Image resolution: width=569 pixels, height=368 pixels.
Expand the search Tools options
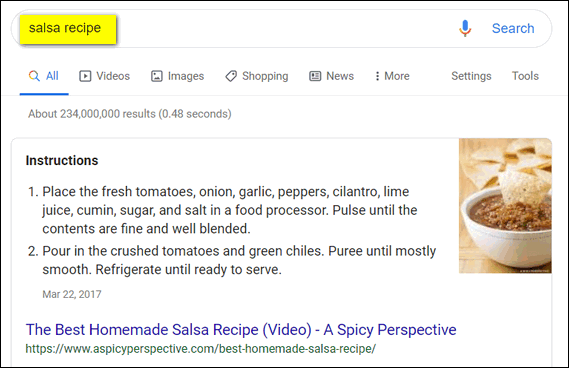pos(525,76)
